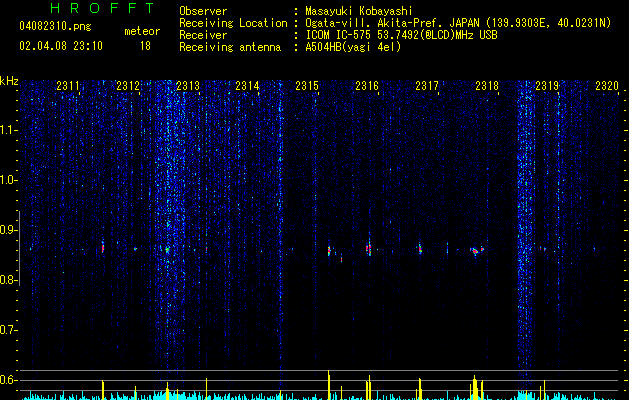Click the 0.9 kHz axis label
The width and height of the screenshot is (629, 400).
tap(8, 230)
